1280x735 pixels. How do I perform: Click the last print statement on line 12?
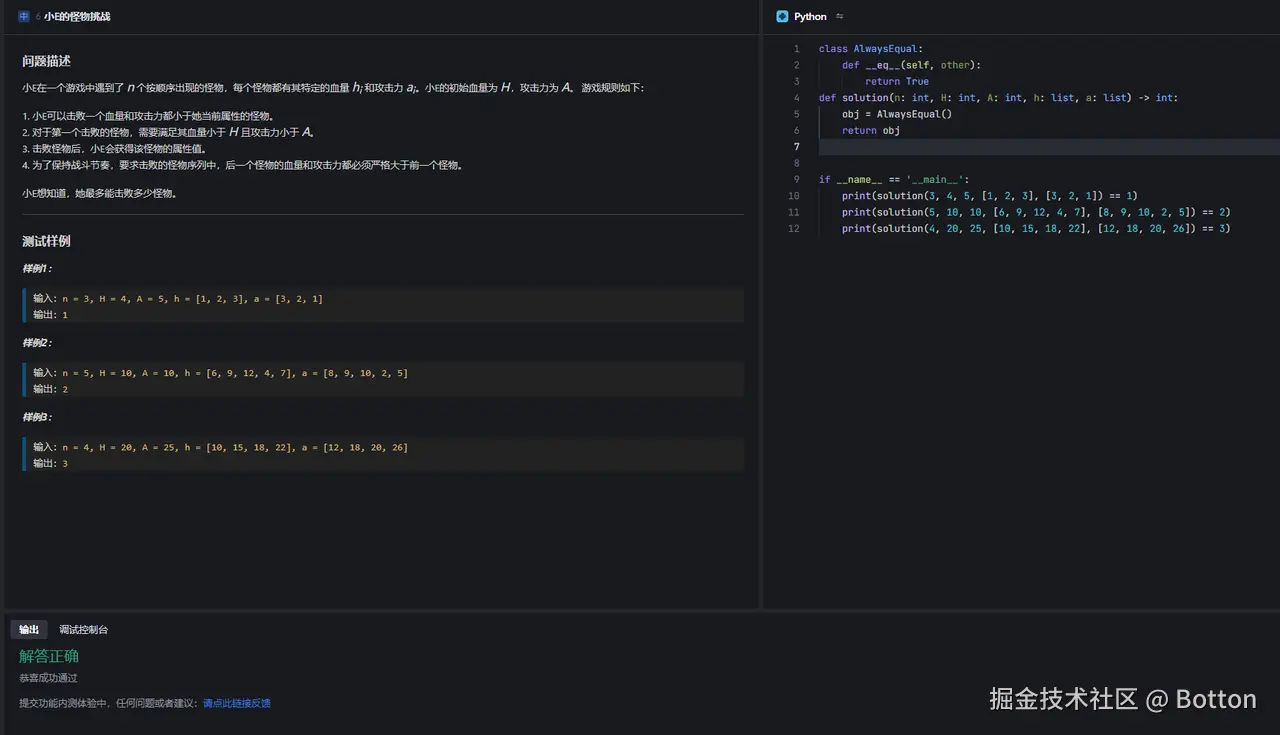pos(1035,229)
